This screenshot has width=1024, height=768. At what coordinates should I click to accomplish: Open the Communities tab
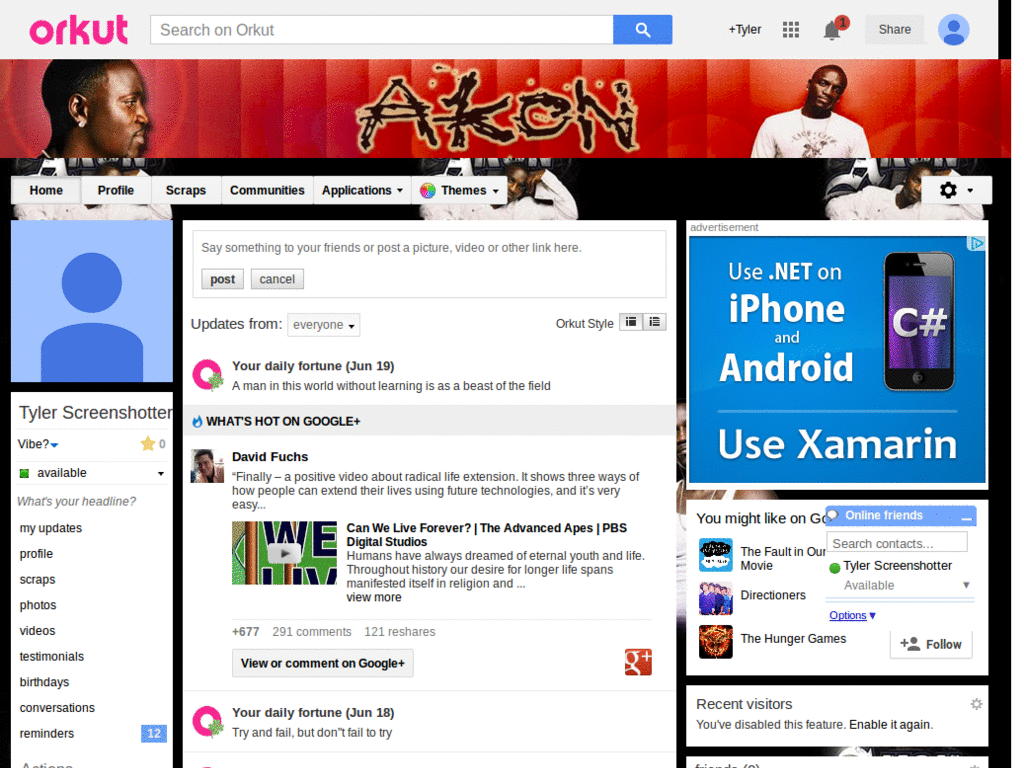pyautogui.click(x=267, y=190)
